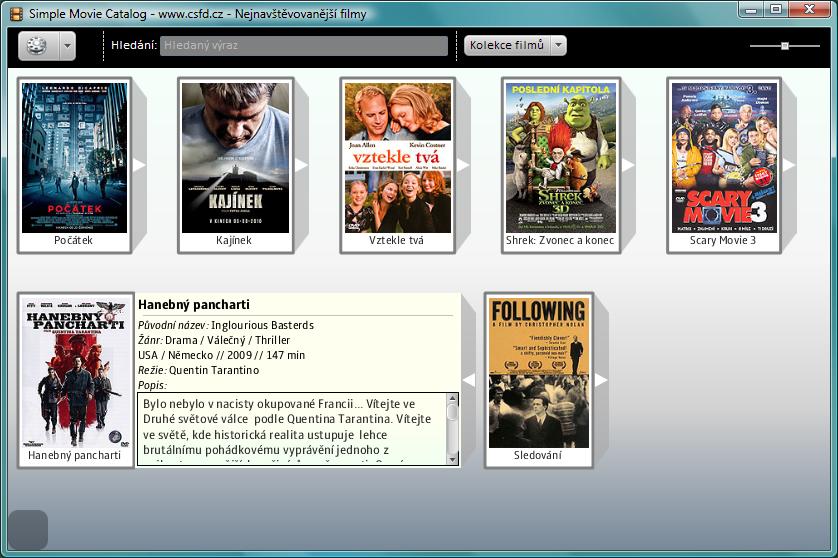Viewport: 838px width, 558px height.
Task: Click the Kolekce filmů button
Action: click(x=507, y=45)
